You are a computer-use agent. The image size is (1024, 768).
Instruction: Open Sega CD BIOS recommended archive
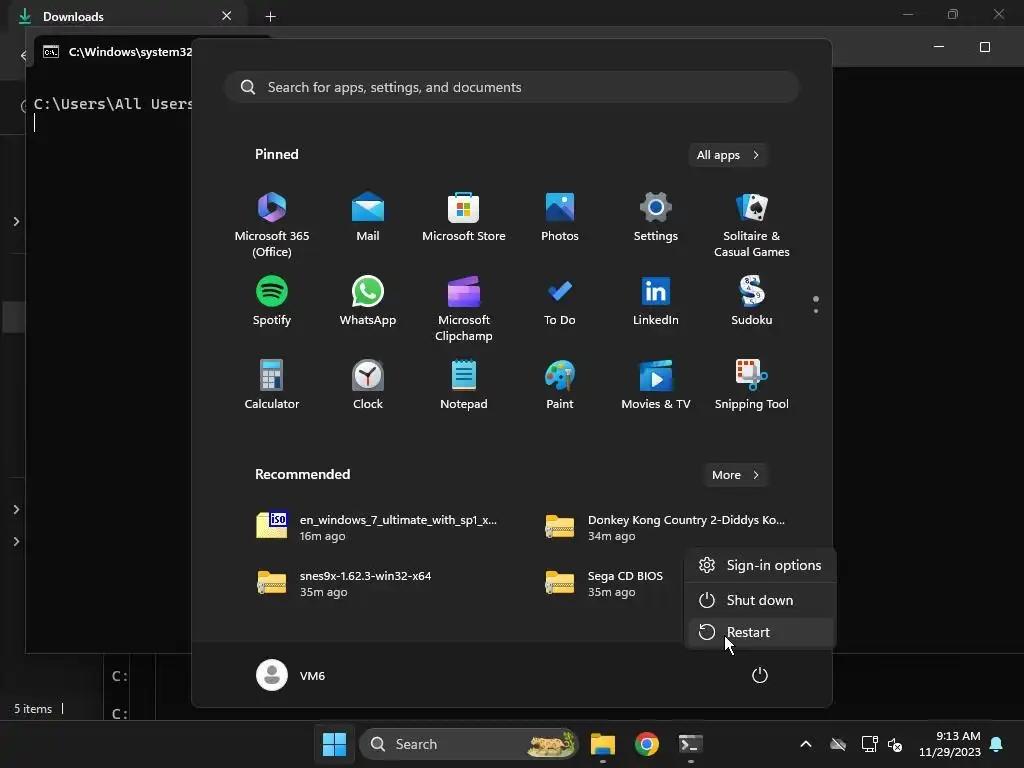click(604, 583)
